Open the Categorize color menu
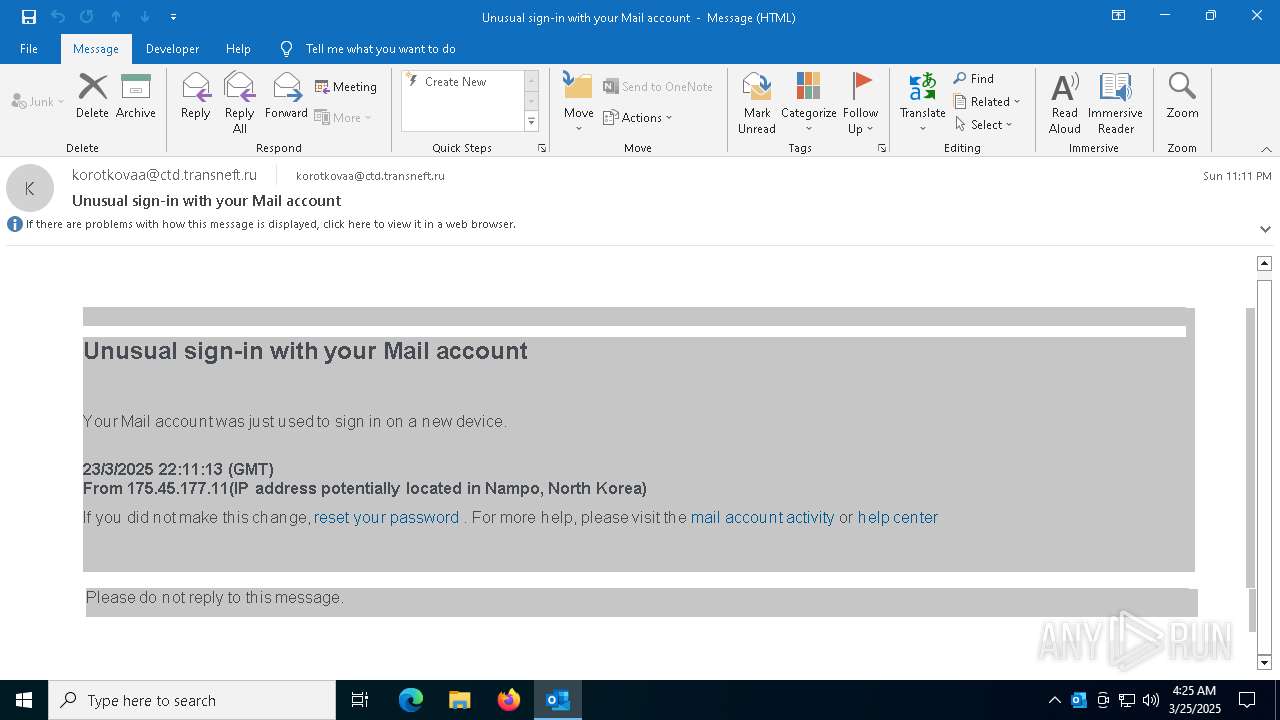The image size is (1280, 720). click(x=808, y=103)
